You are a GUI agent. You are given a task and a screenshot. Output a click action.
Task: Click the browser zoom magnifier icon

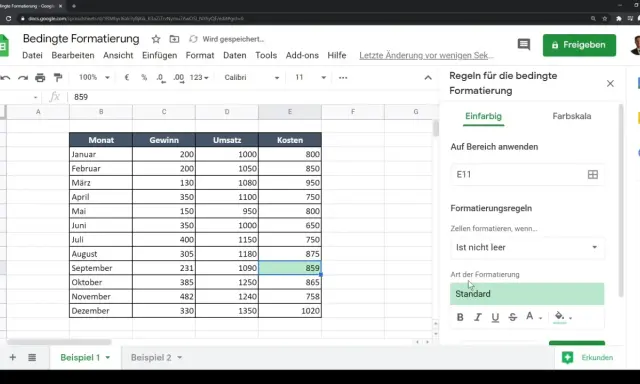(x=593, y=18)
